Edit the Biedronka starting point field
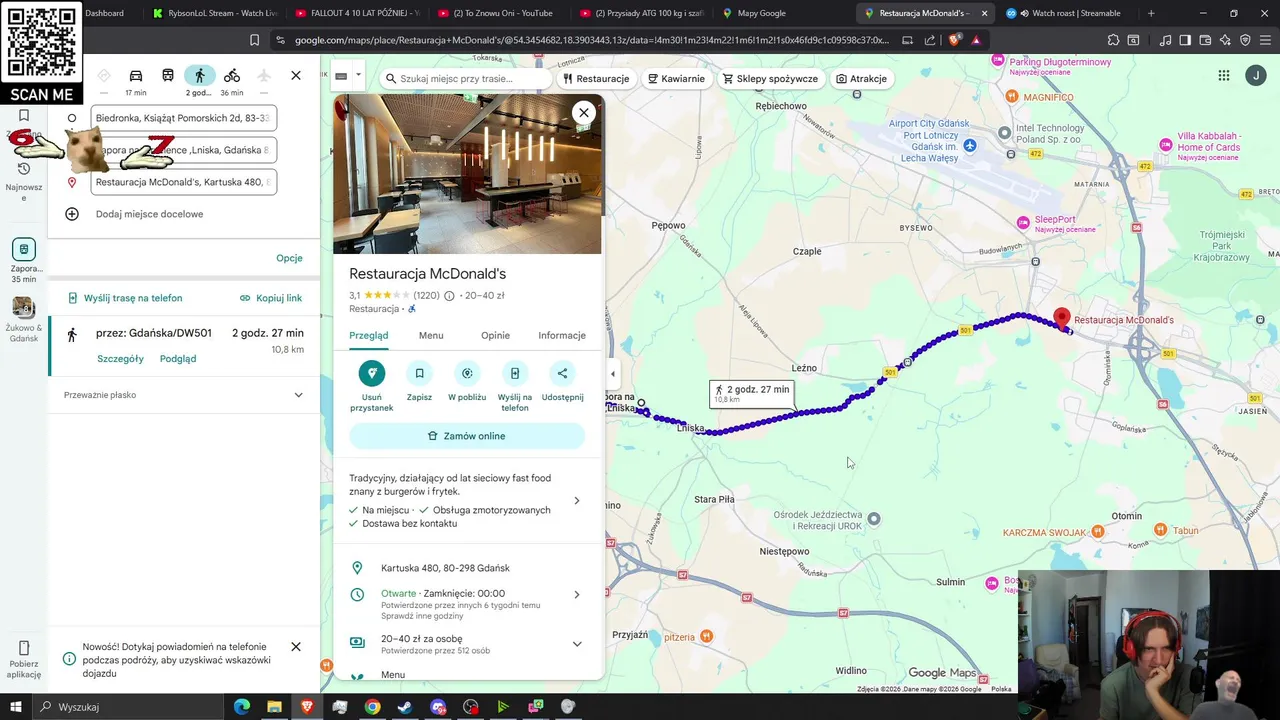This screenshot has height=720, width=1280. point(184,118)
